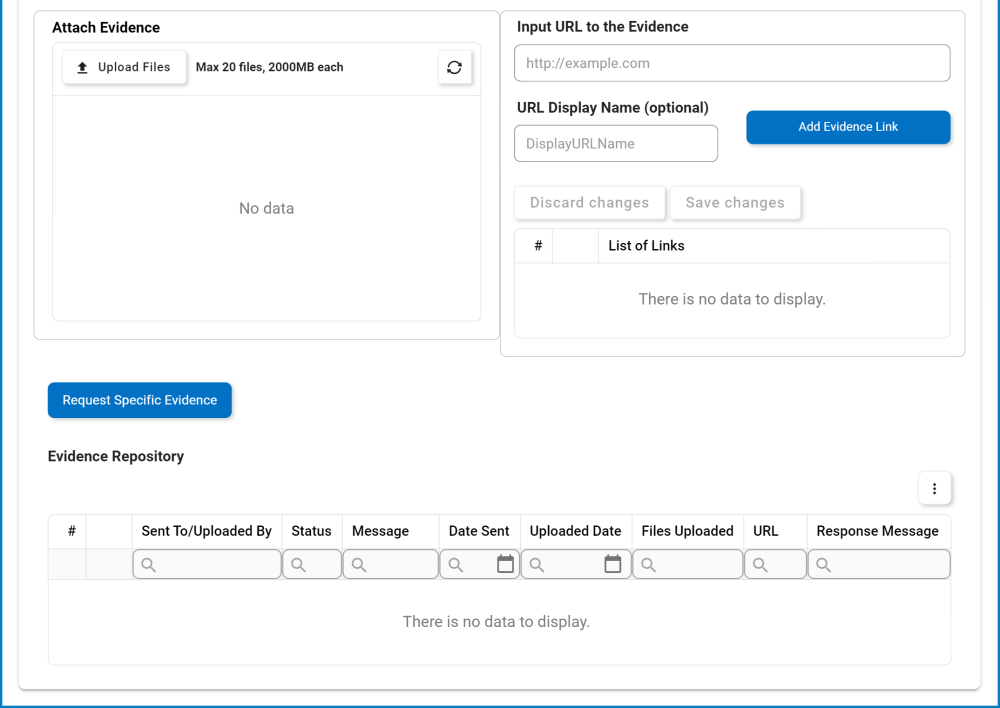Click the Status column header to sort
Viewport: 1000px width, 708px height.
pos(311,531)
